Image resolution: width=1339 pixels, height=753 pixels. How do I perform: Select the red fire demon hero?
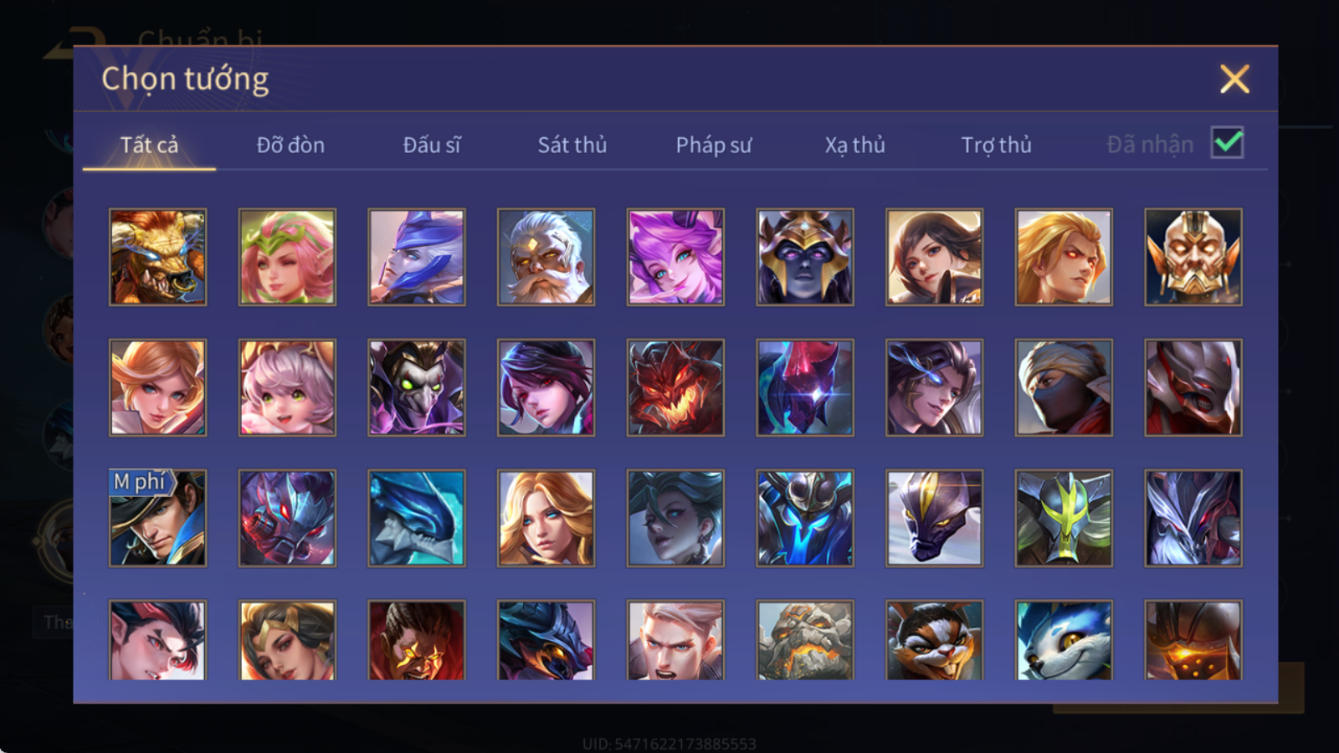click(675, 388)
